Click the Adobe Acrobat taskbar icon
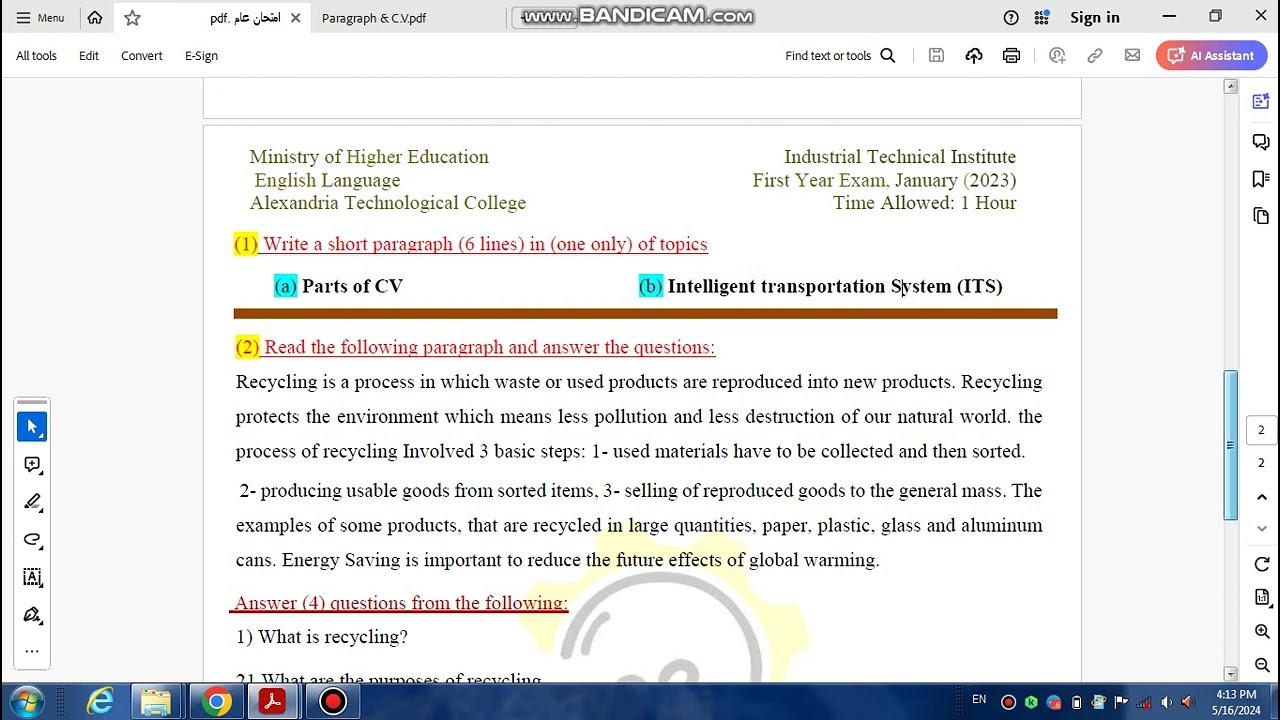This screenshot has height=720, width=1280. tap(273, 702)
